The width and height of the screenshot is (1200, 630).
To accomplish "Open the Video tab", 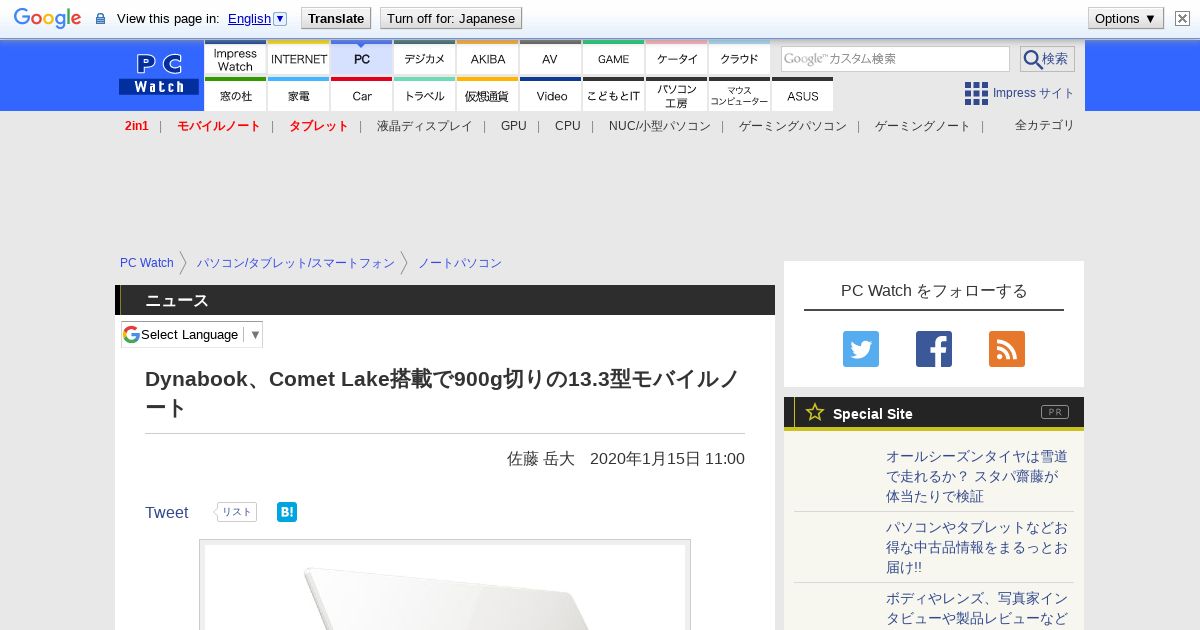I will pos(551,95).
